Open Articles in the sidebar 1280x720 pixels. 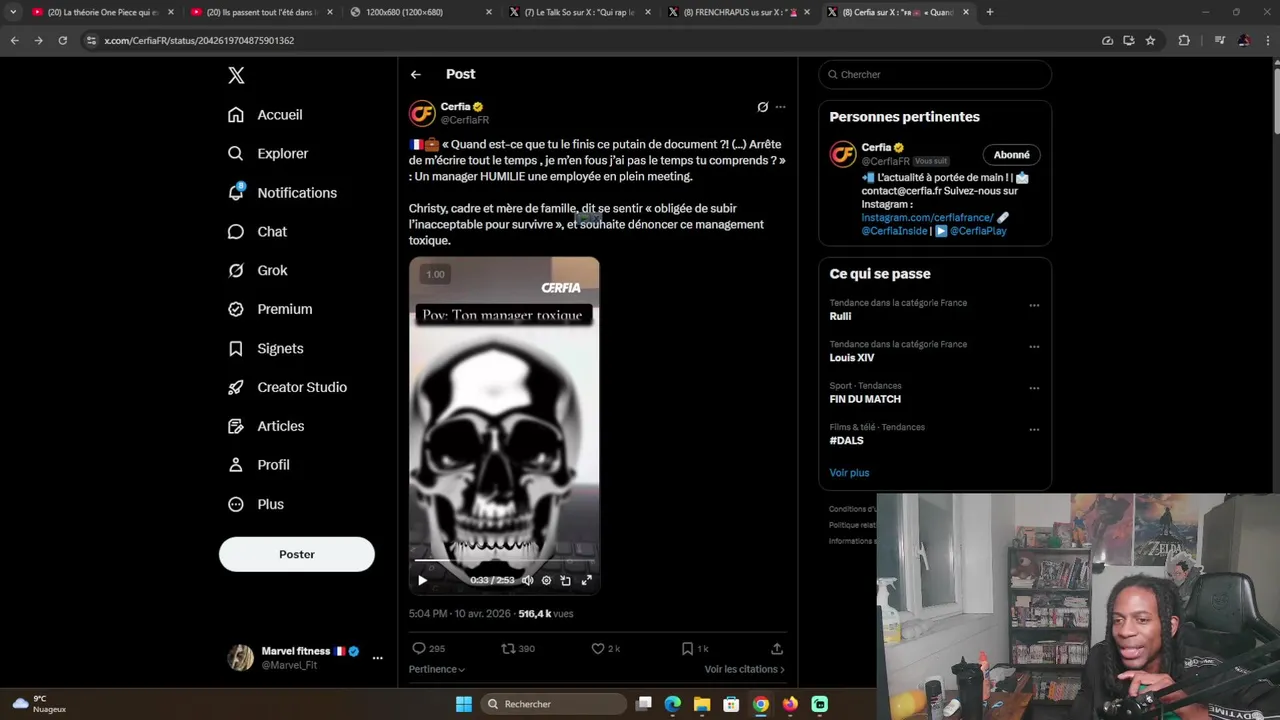point(266,427)
